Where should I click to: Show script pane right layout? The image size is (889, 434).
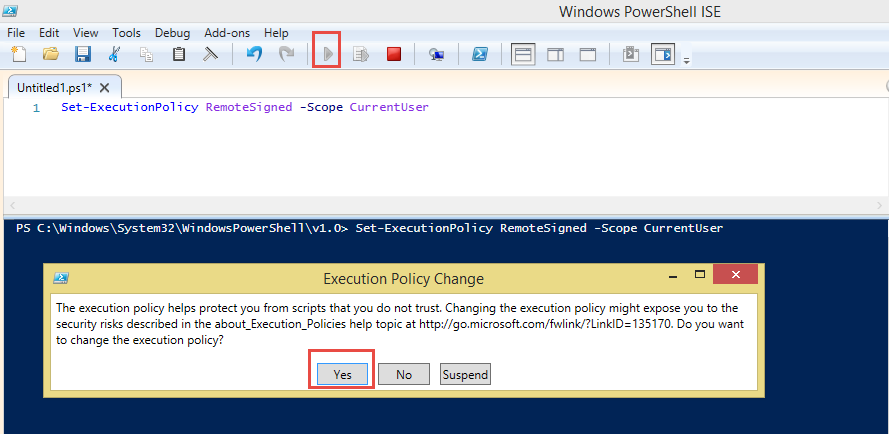[556, 54]
